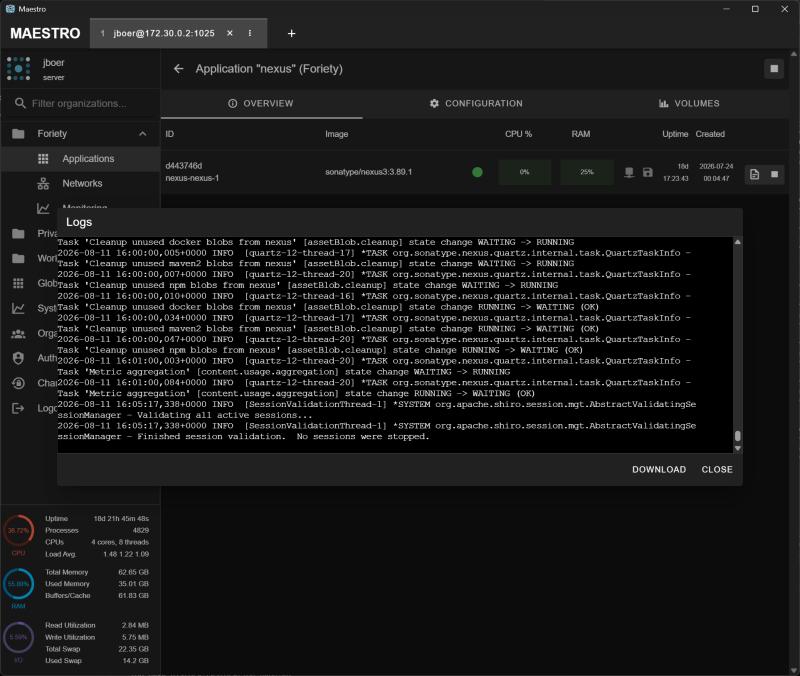The height and width of the screenshot is (676, 800).
Task: Stop the whole application using the top-right stop icon
Action: (774, 69)
